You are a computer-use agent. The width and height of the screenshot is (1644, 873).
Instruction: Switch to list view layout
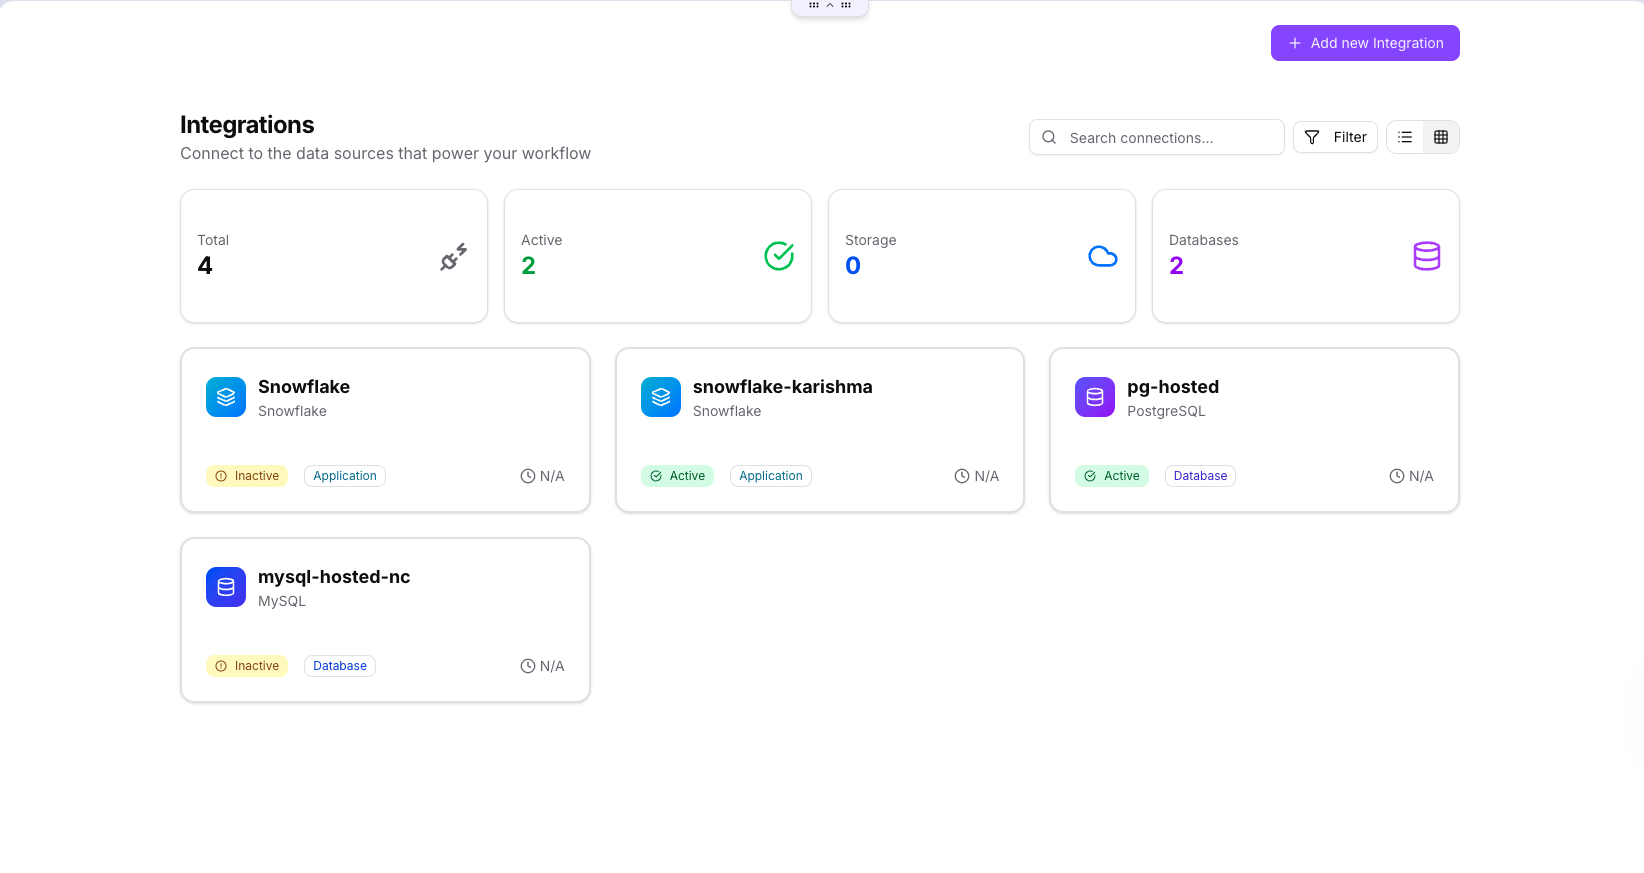click(x=1405, y=137)
